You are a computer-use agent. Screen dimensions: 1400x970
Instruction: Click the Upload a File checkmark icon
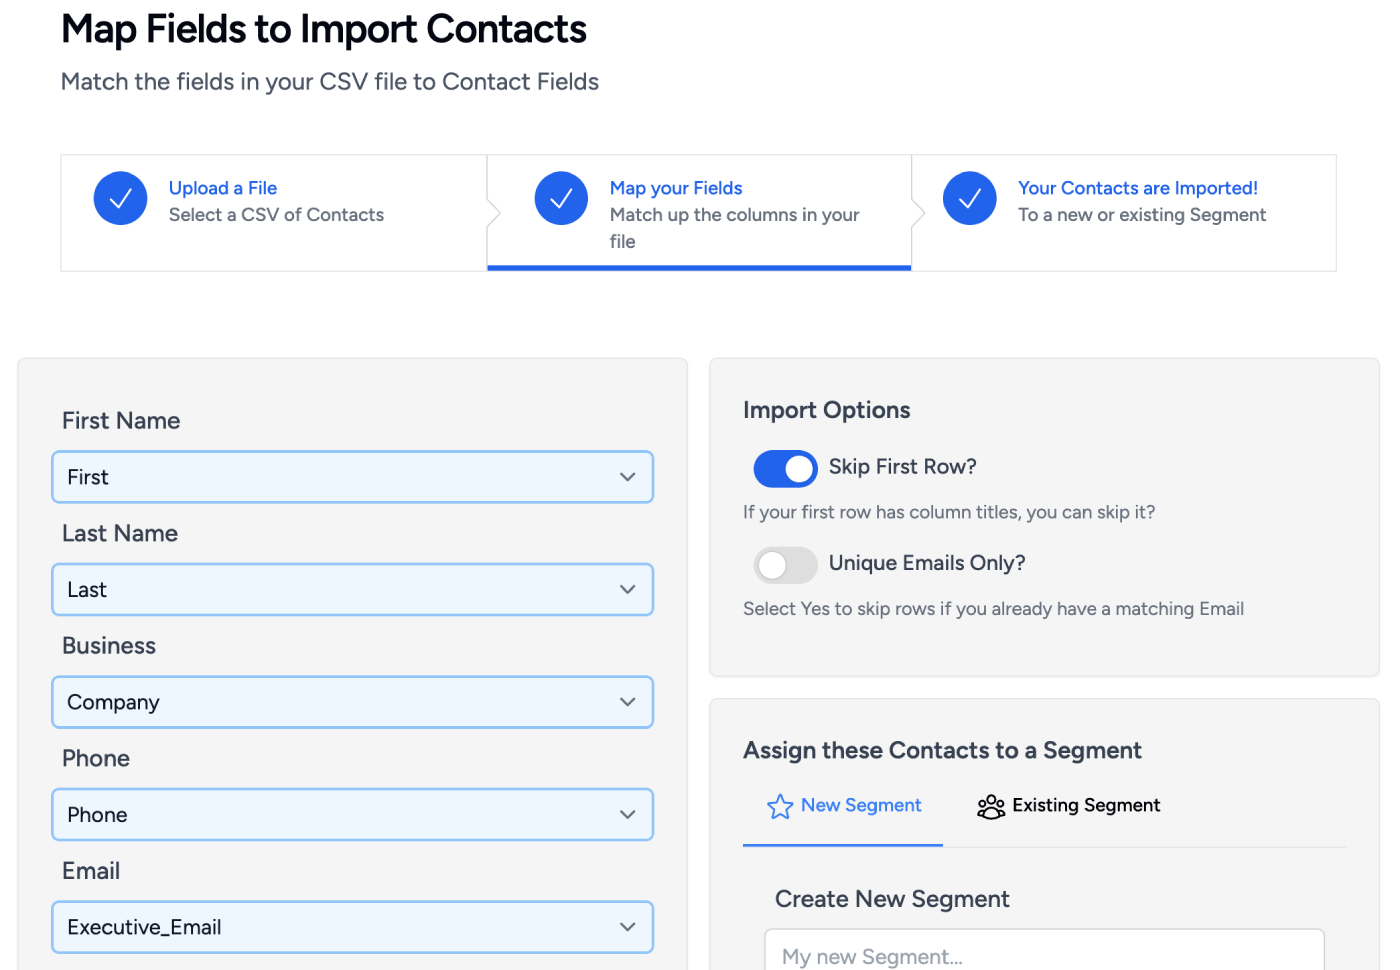[x=120, y=198]
